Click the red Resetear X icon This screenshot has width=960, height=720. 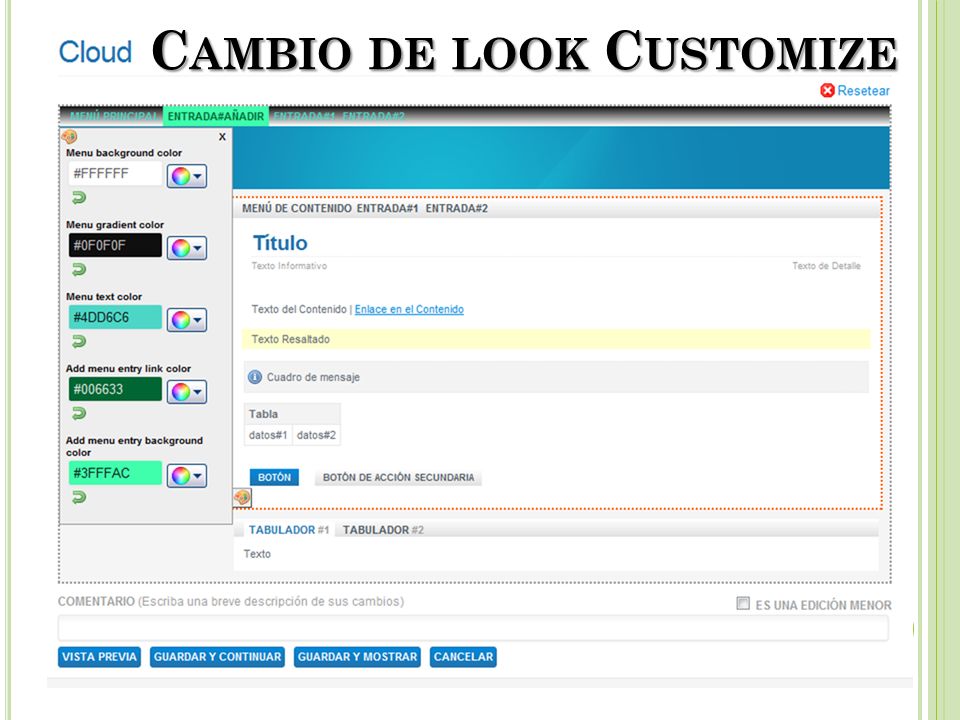coord(827,91)
